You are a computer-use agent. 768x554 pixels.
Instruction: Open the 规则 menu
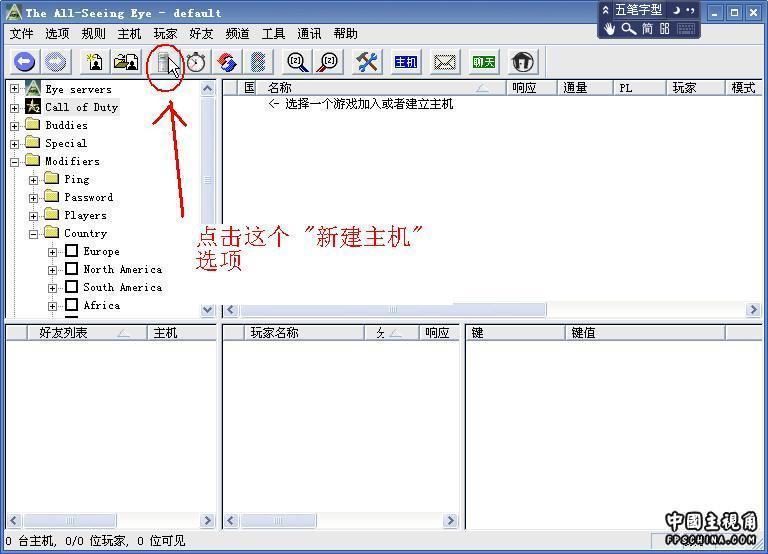(x=94, y=34)
